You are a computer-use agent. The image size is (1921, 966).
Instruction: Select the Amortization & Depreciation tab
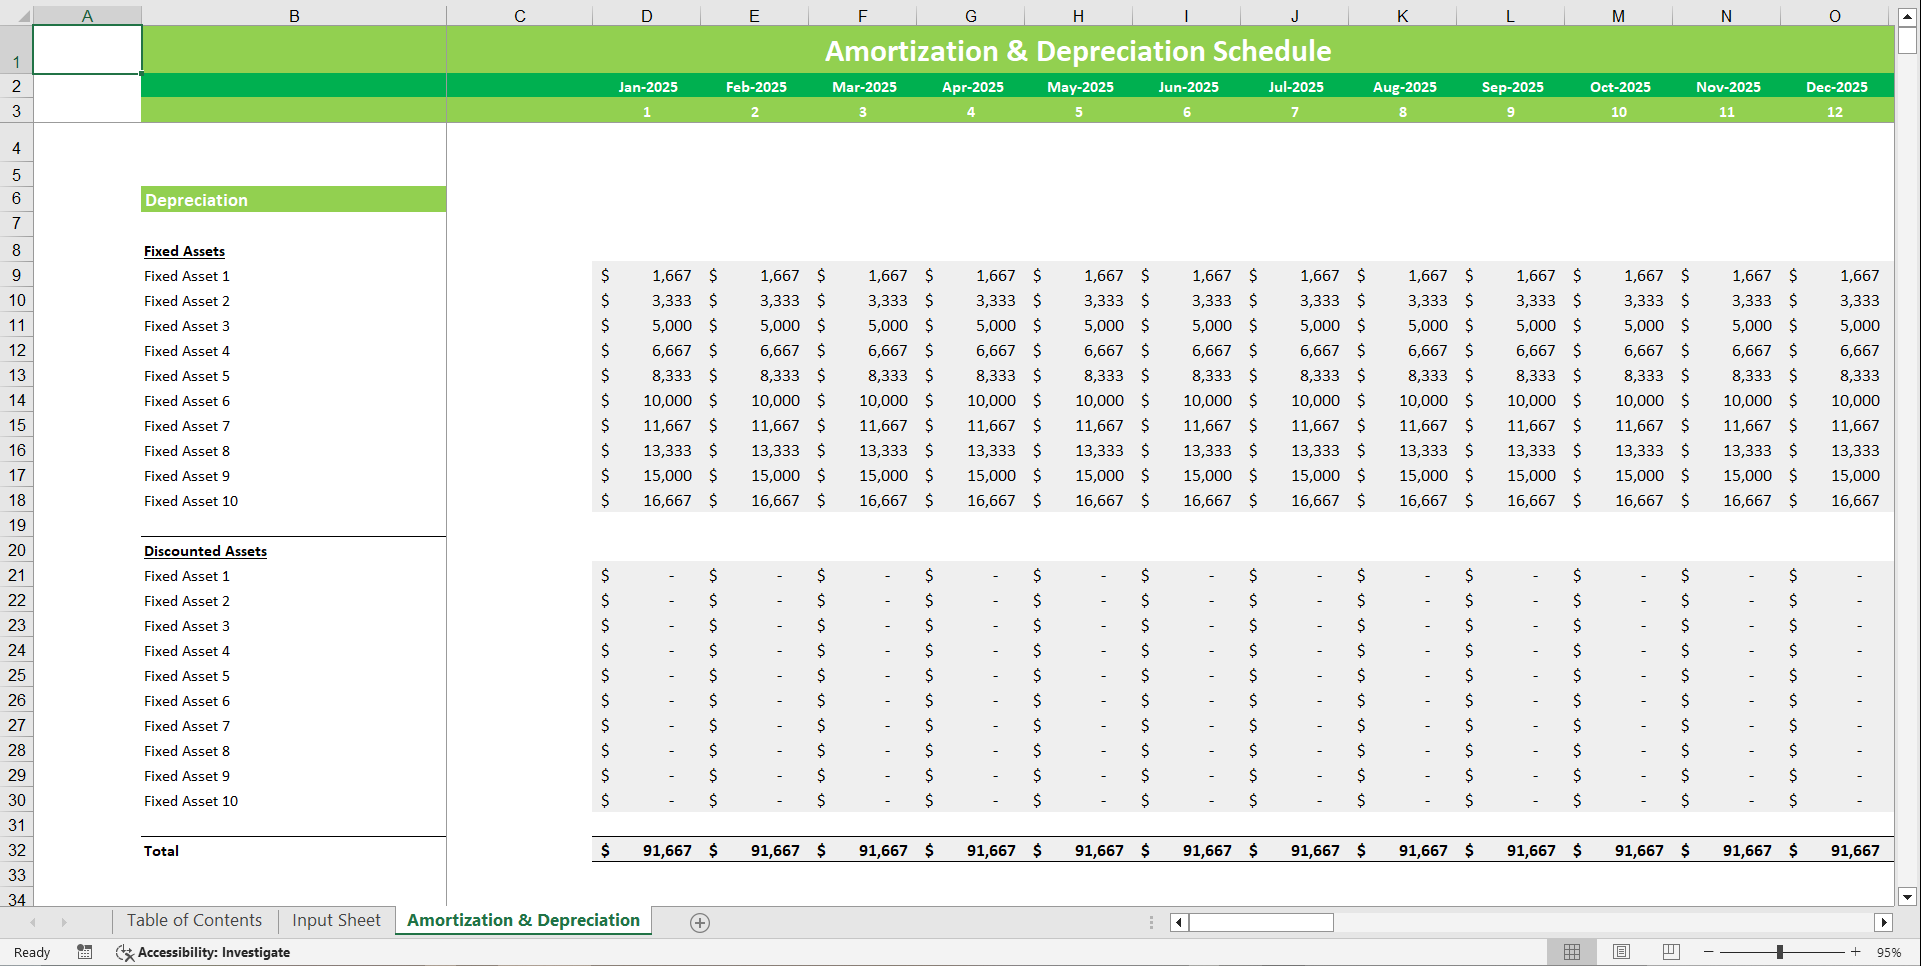click(x=522, y=920)
